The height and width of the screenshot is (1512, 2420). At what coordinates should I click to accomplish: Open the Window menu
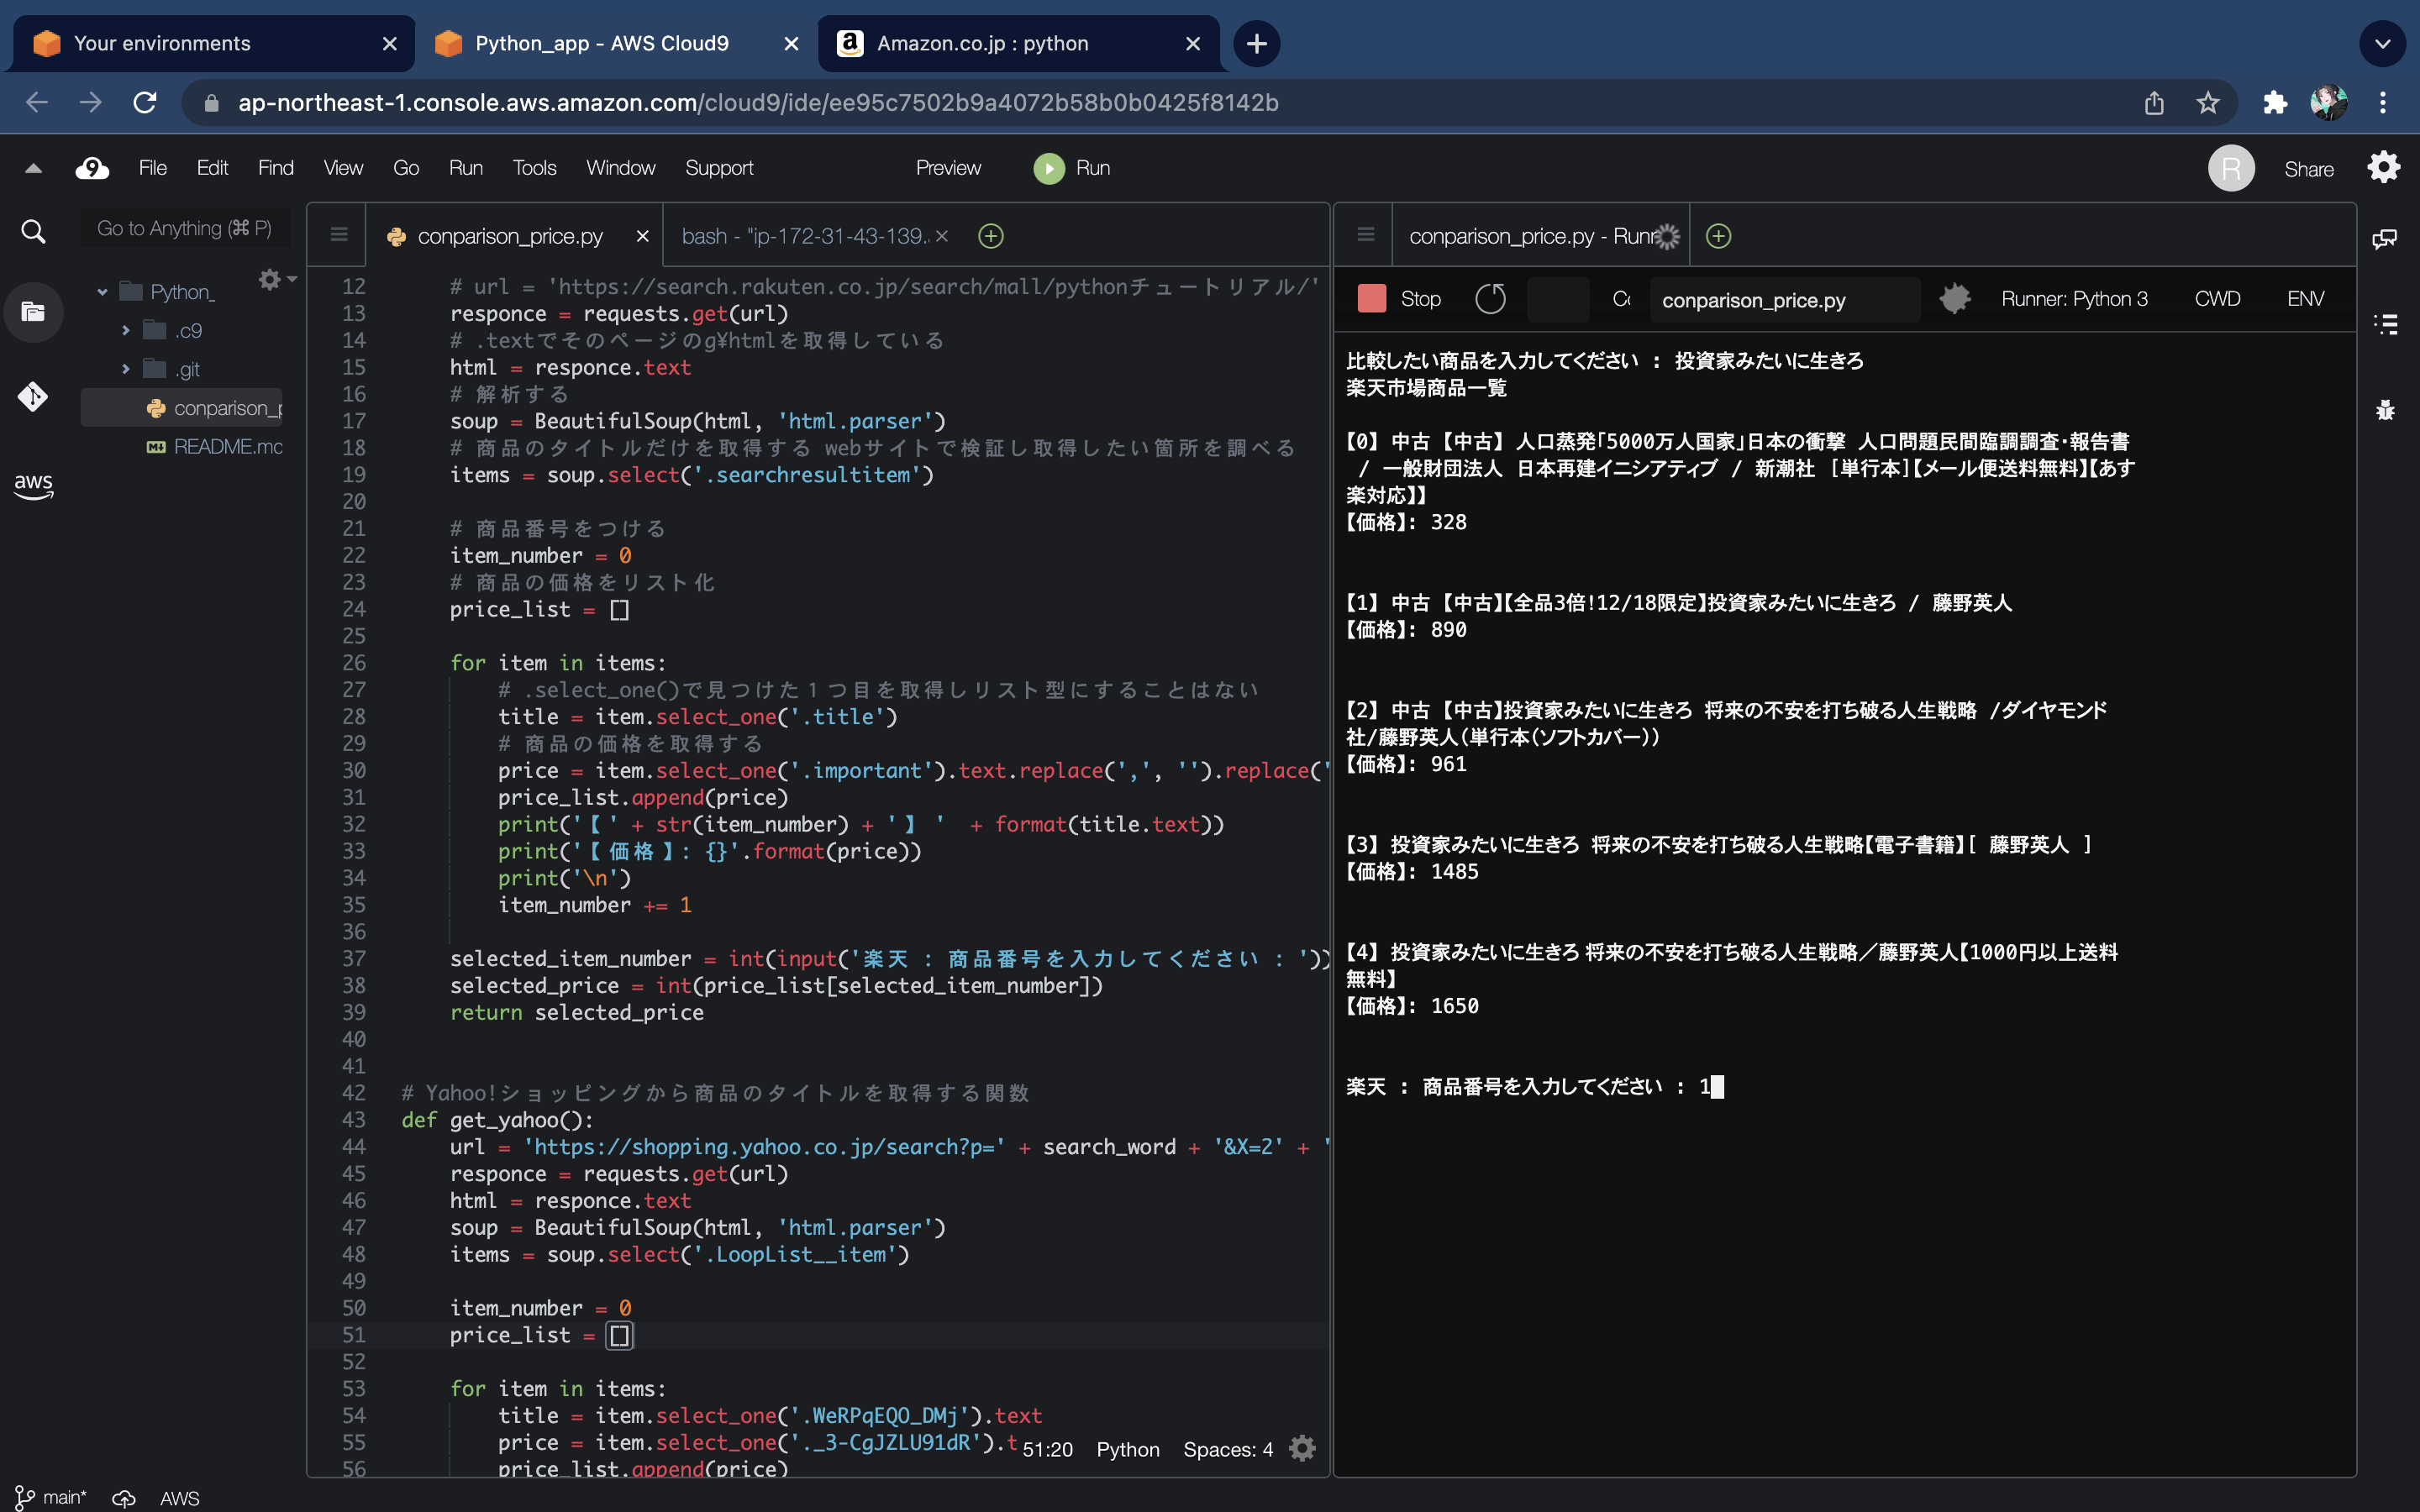[620, 167]
